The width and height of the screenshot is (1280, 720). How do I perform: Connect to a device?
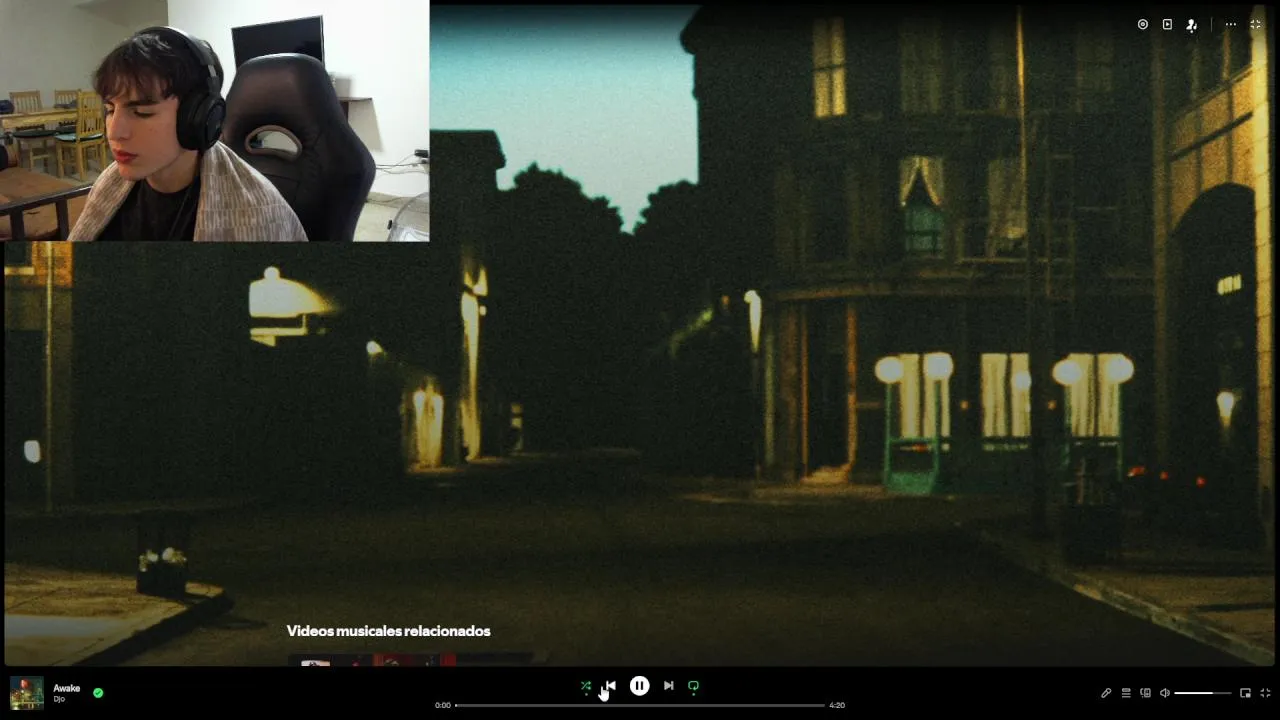coord(1146,693)
